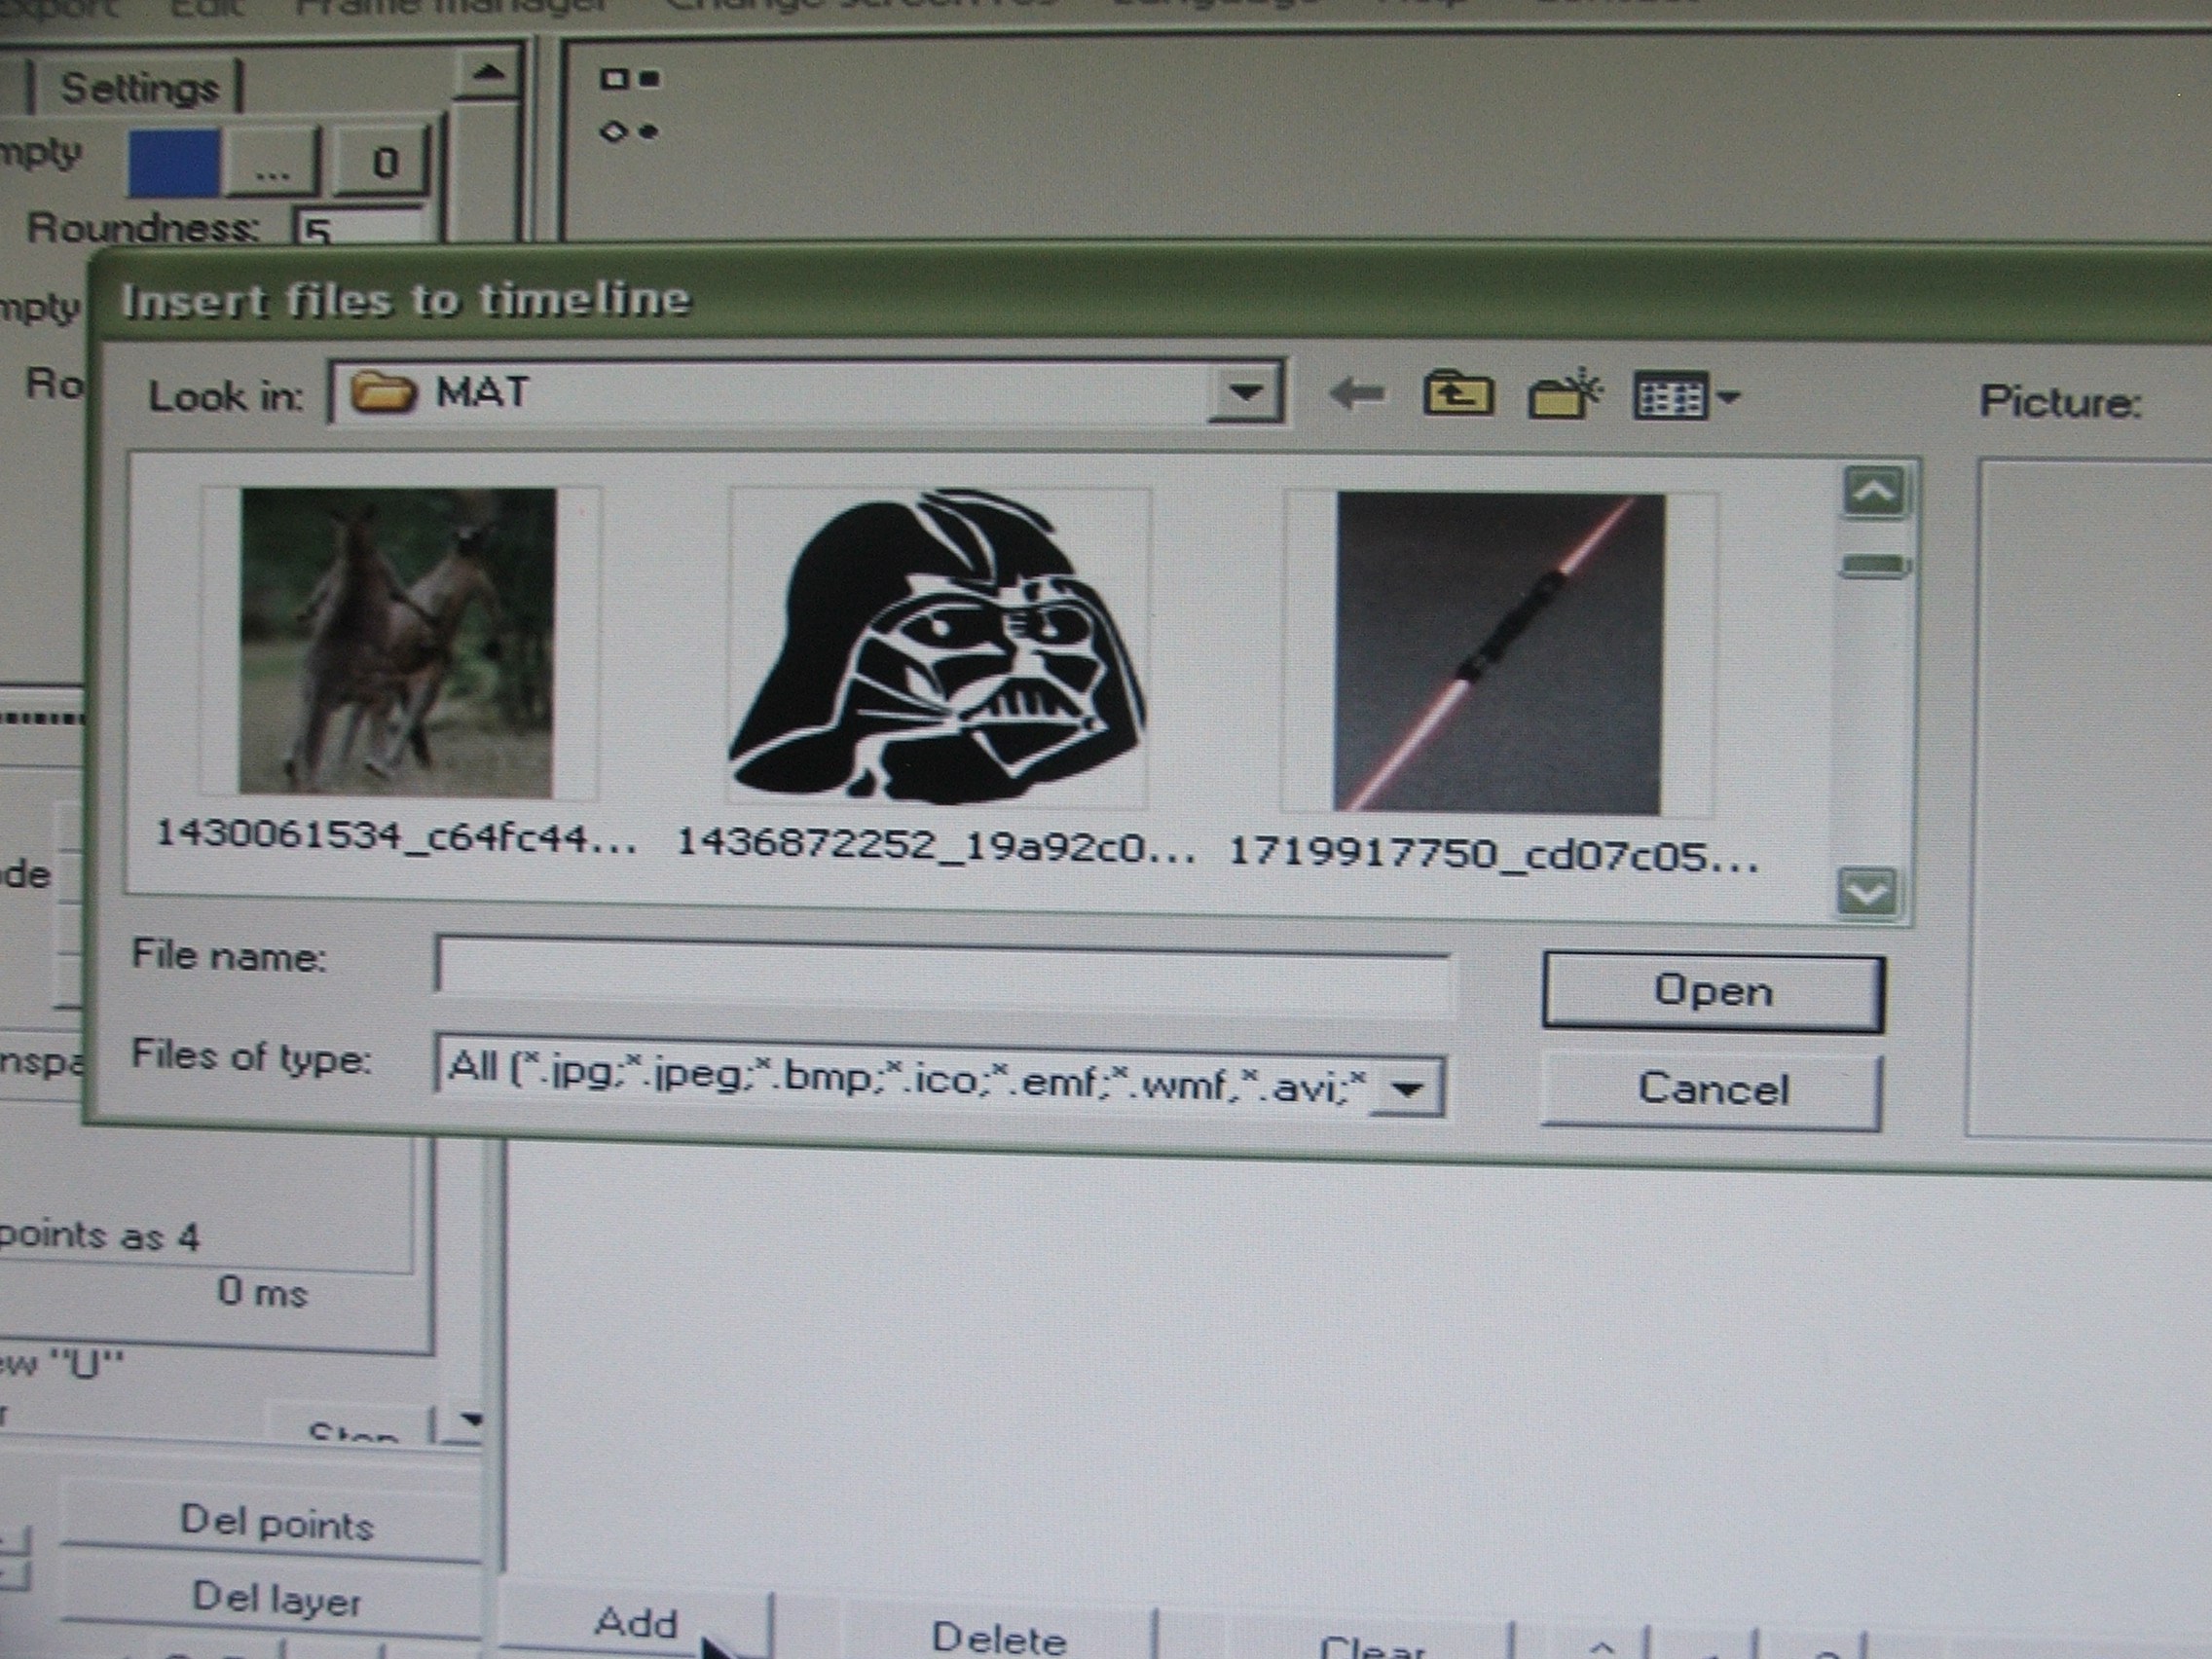
Task: Click the panel scroll up arrow above Settings
Action: tap(487, 74)
